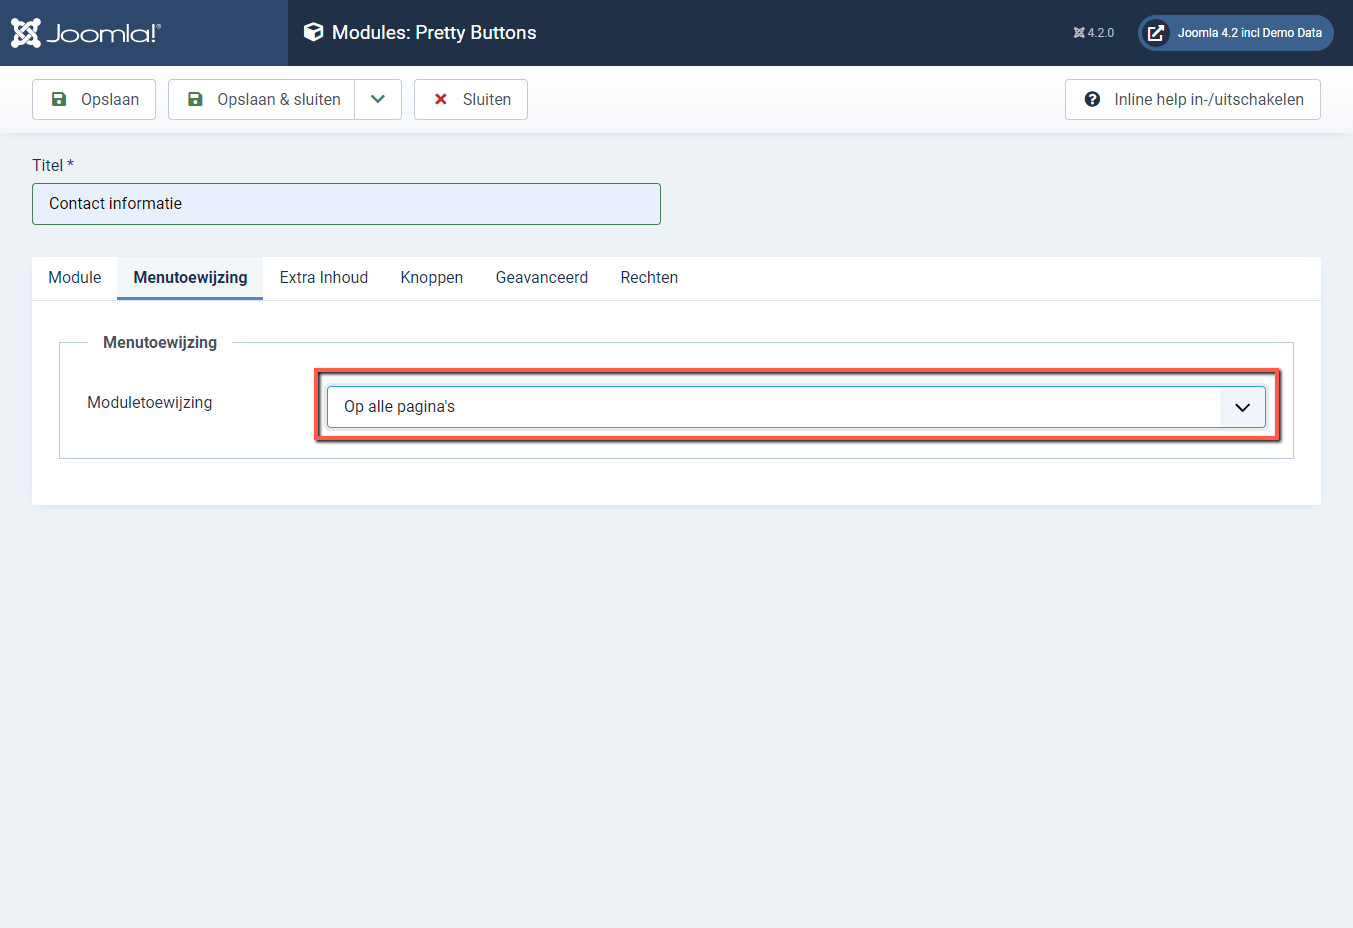Click the module package icon beside 'Modules: Pretty Buttons'
Image resolution: width=1353 pixels, height=928 pixels.
click(314, 31)
